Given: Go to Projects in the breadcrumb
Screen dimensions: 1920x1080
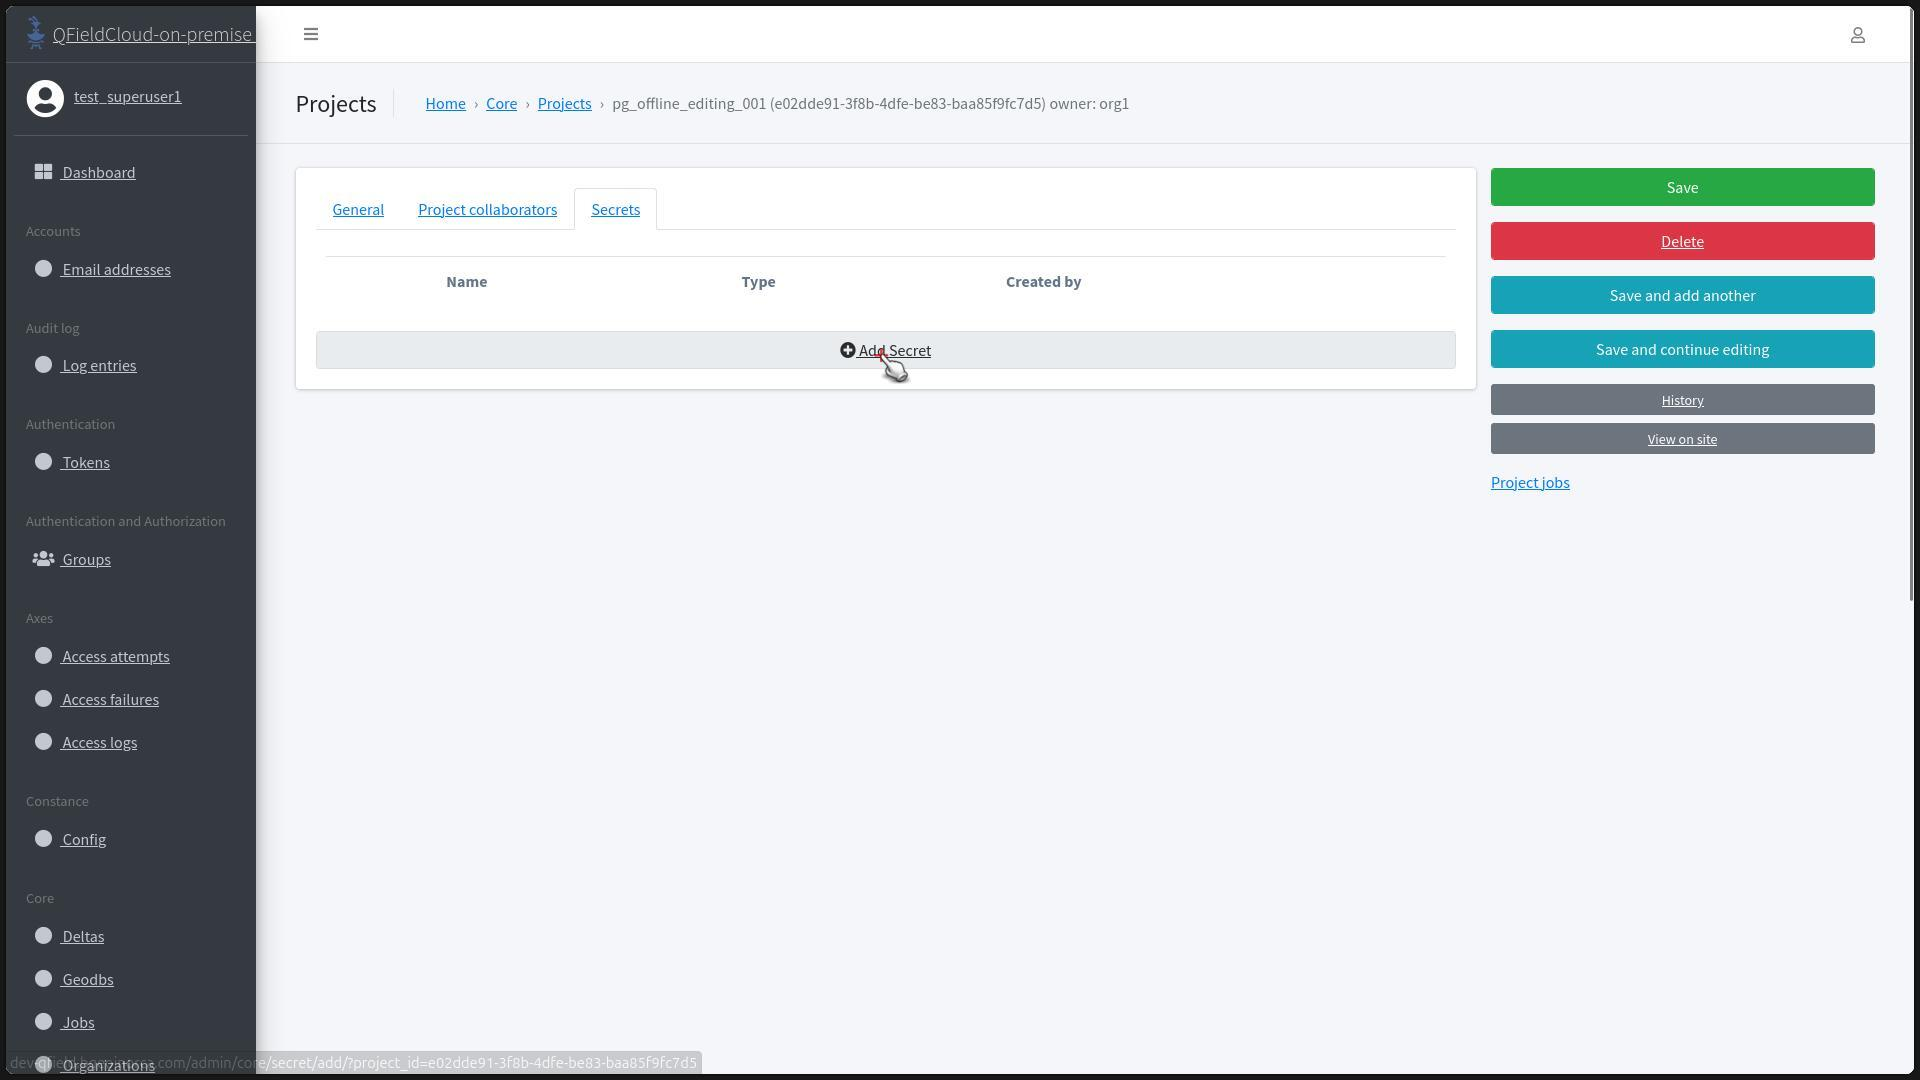Looking at the screenshot, I should pyautogui.click(x=564, y=104).
